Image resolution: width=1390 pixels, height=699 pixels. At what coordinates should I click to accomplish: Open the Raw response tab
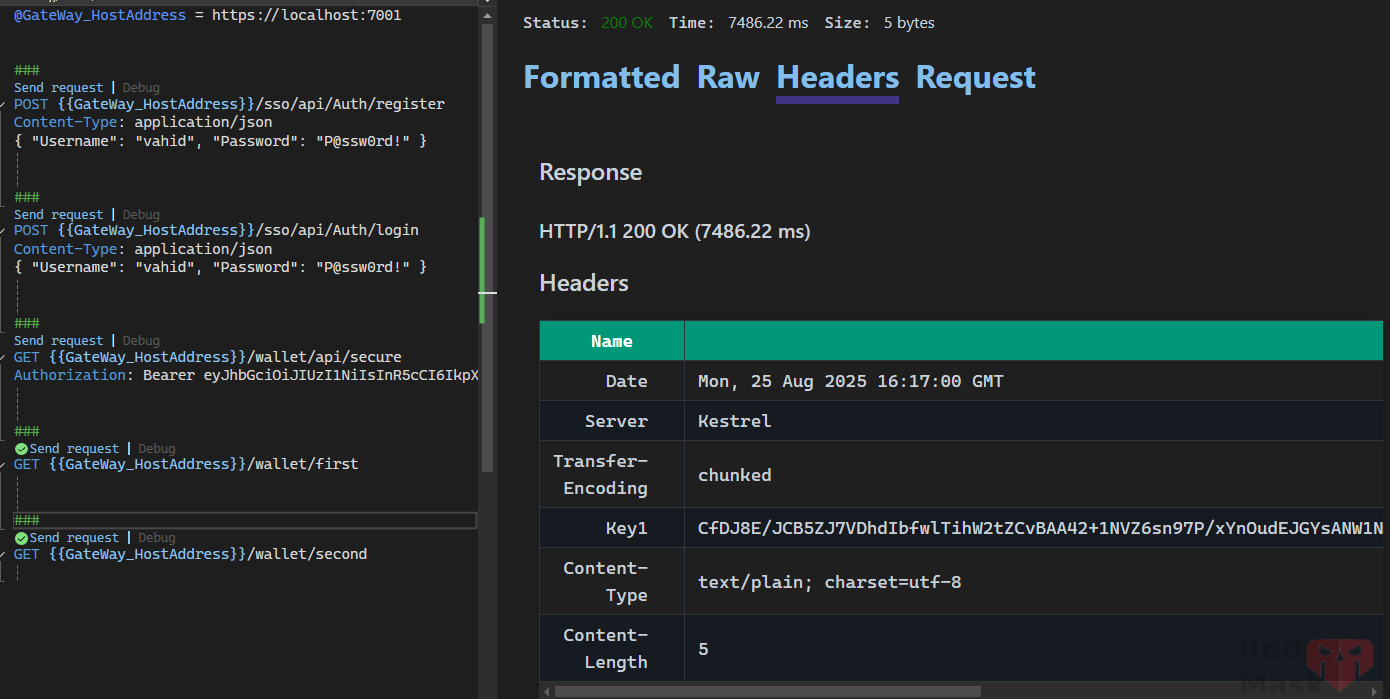(727, 77)
